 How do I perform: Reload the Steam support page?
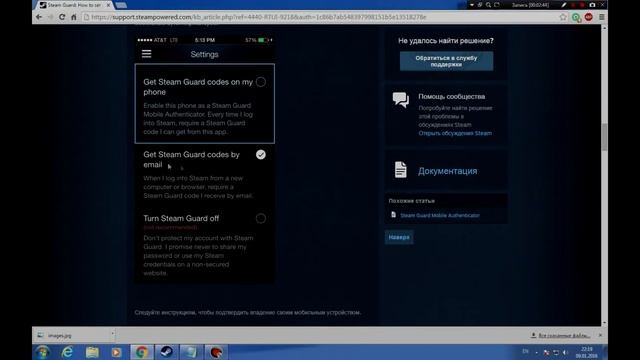click(62, 17)
